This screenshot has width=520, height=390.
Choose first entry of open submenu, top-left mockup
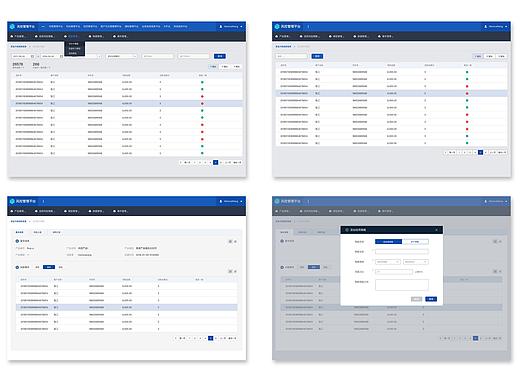click(74, 44)
